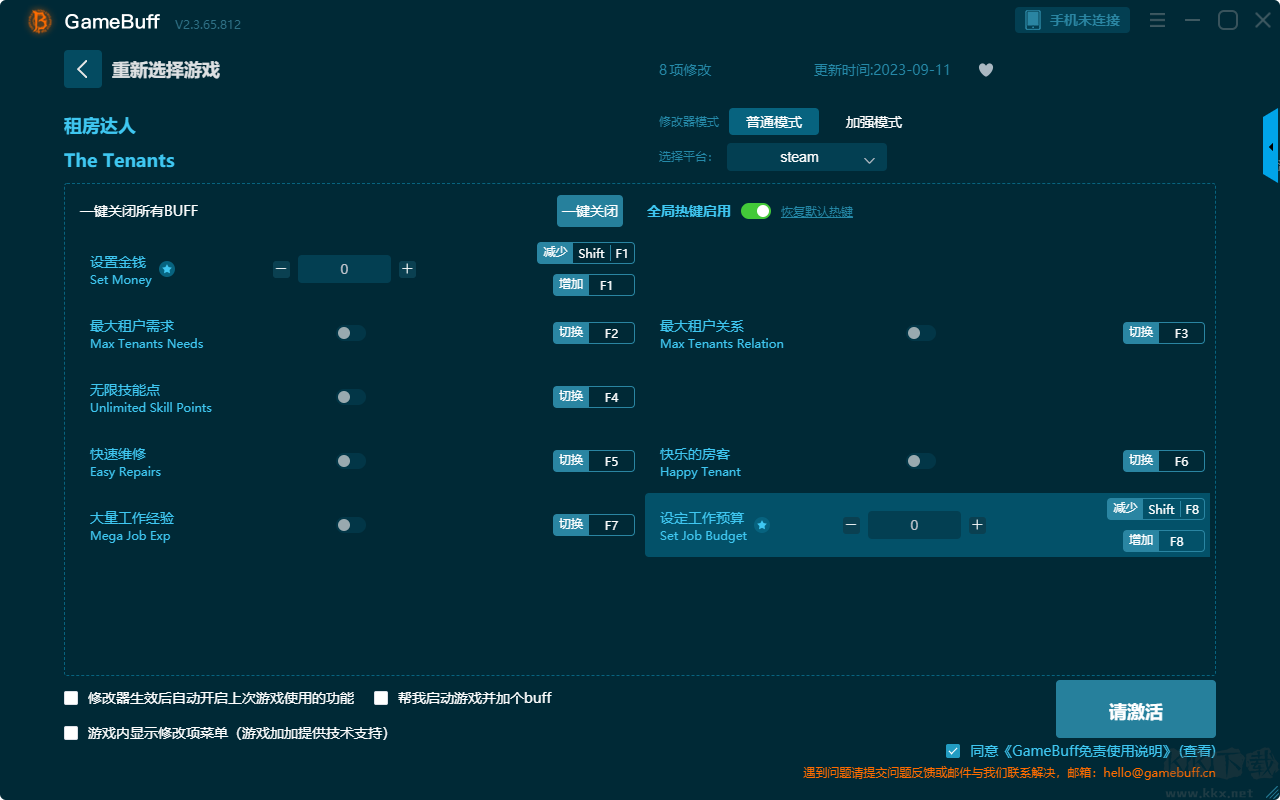Check auto-enable last used functions box
The width and height of the screenshot is (1280, 800).
71,698
